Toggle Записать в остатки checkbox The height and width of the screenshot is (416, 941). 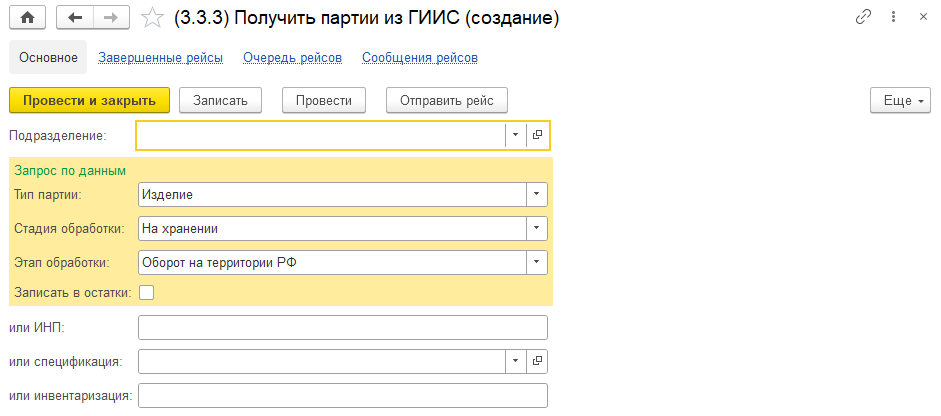(x=146, y=293)
